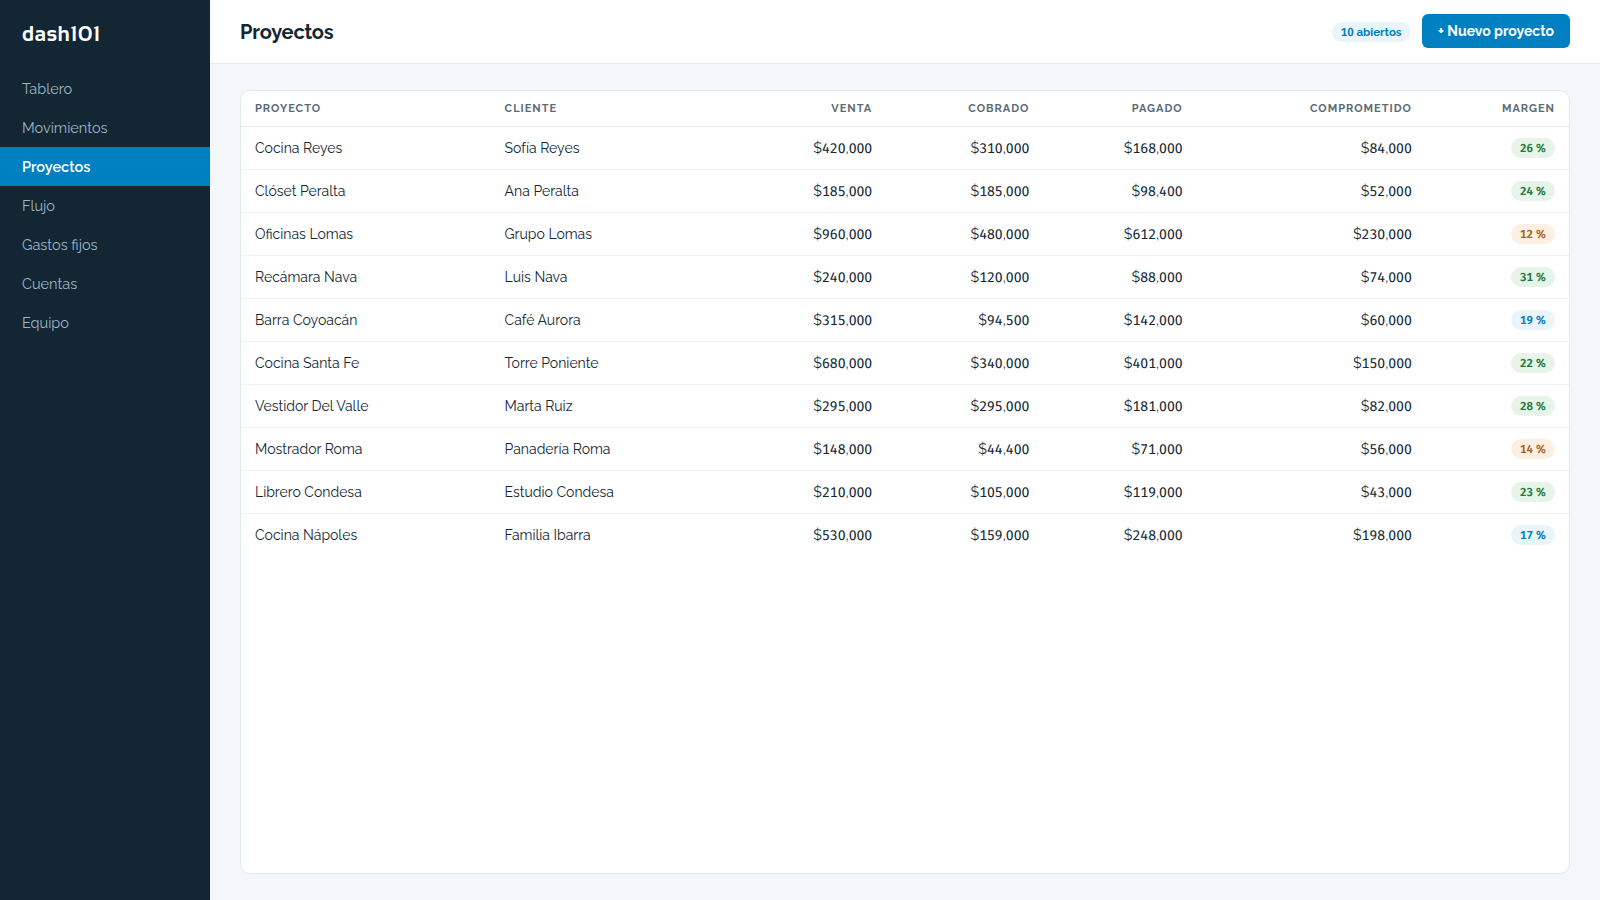Click the $310,000 cobrado value

999,148
